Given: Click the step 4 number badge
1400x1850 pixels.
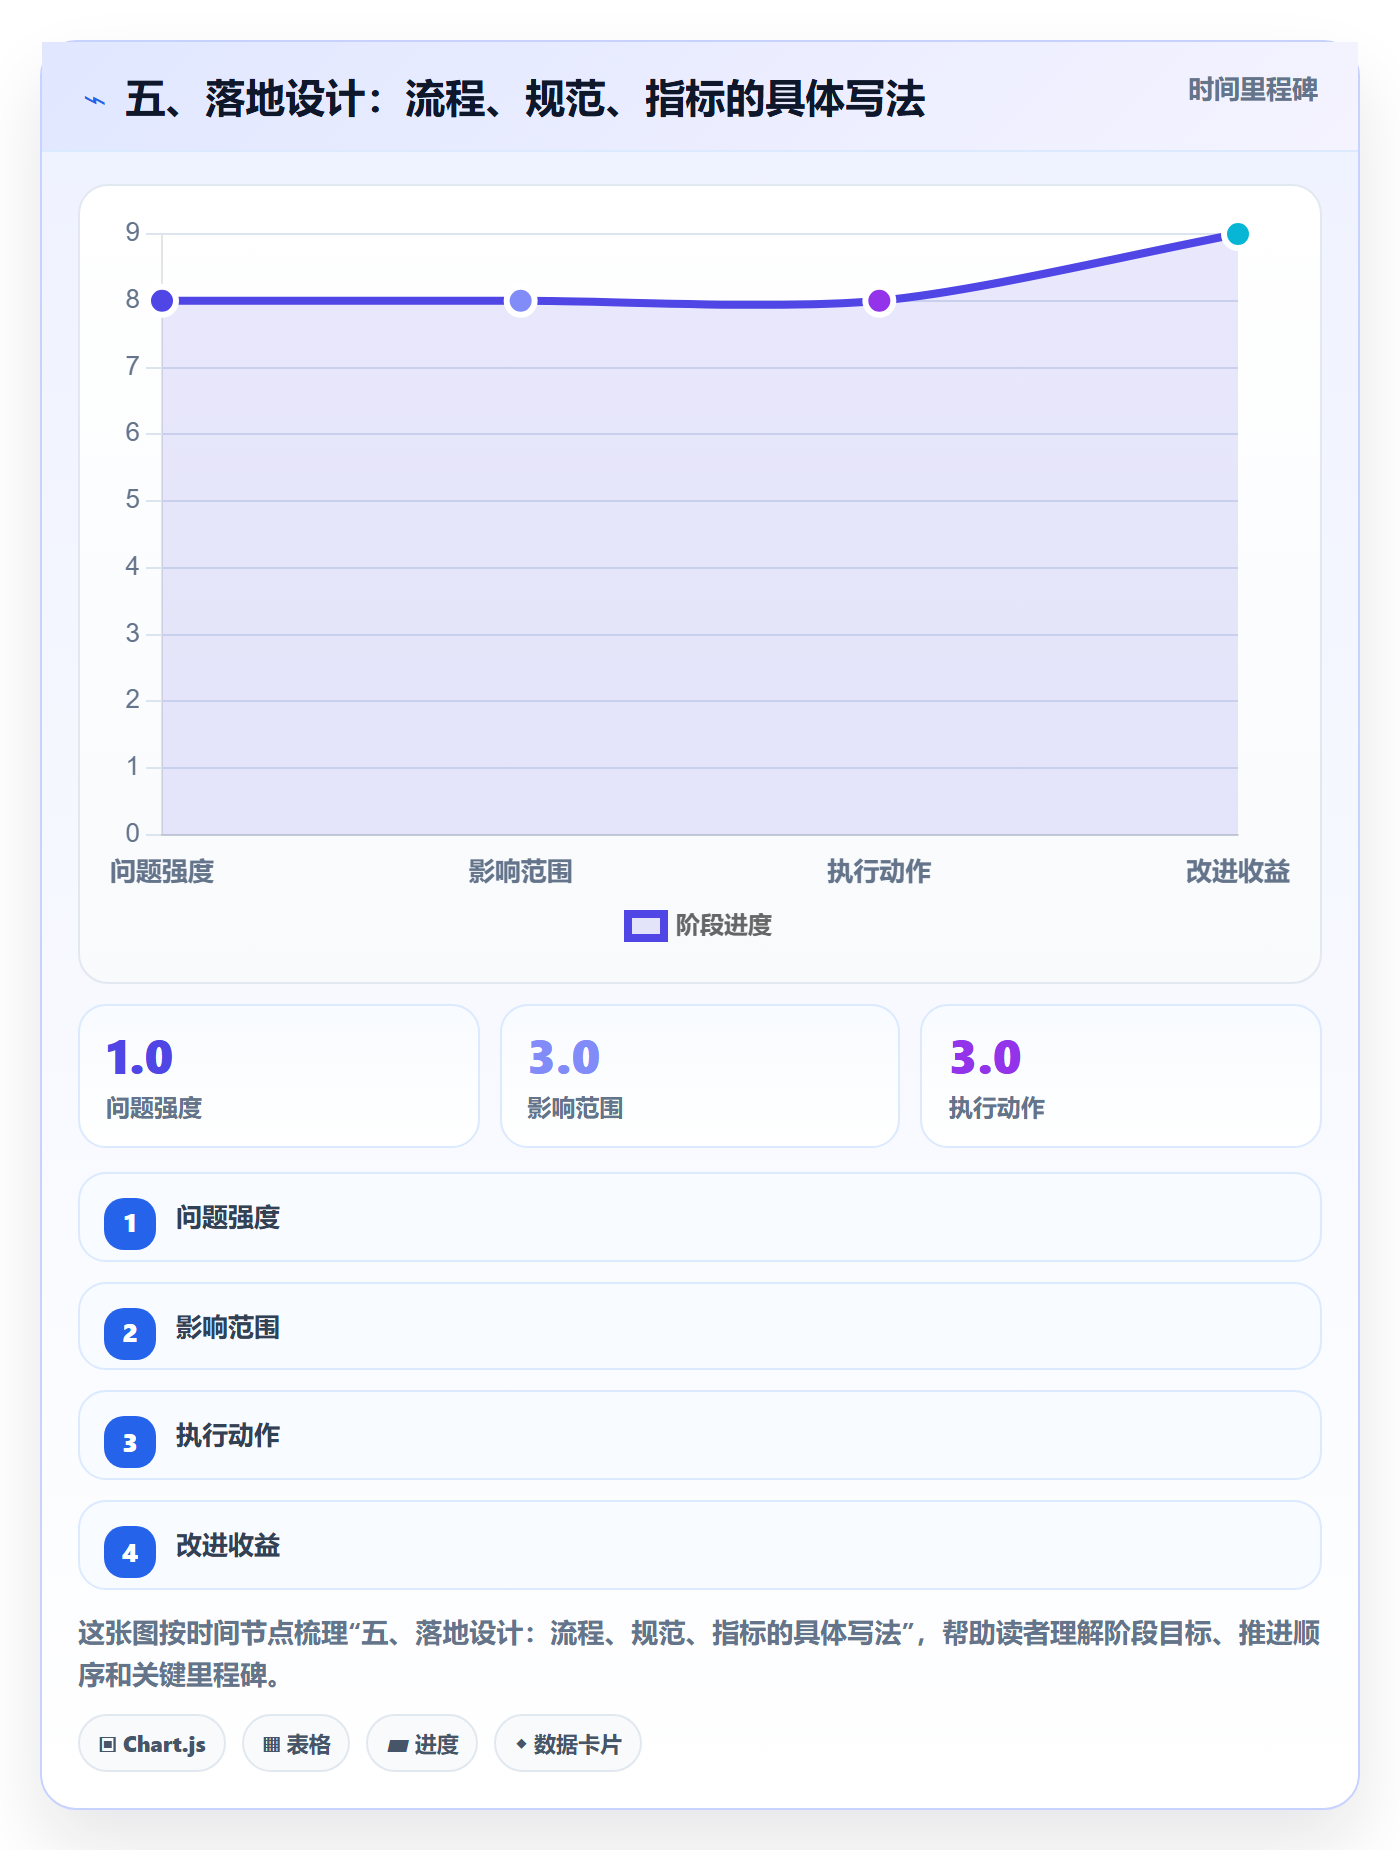Looking at the screenshot, I should pos(130,1552).
